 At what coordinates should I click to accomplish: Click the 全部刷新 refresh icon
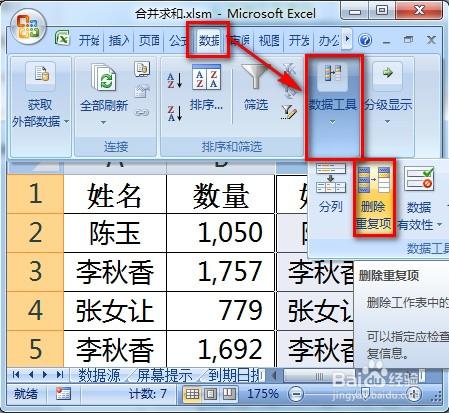coord(104,78)
